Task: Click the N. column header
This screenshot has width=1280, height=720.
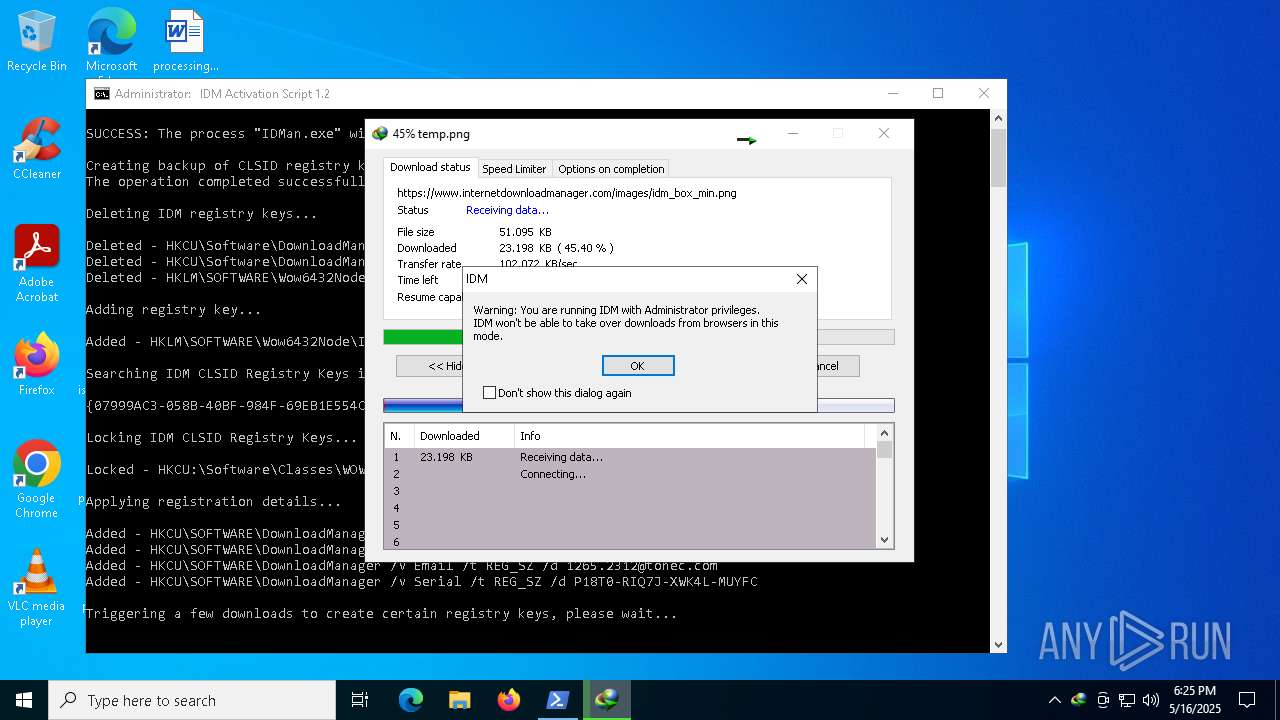Action: tap(399, 436)
